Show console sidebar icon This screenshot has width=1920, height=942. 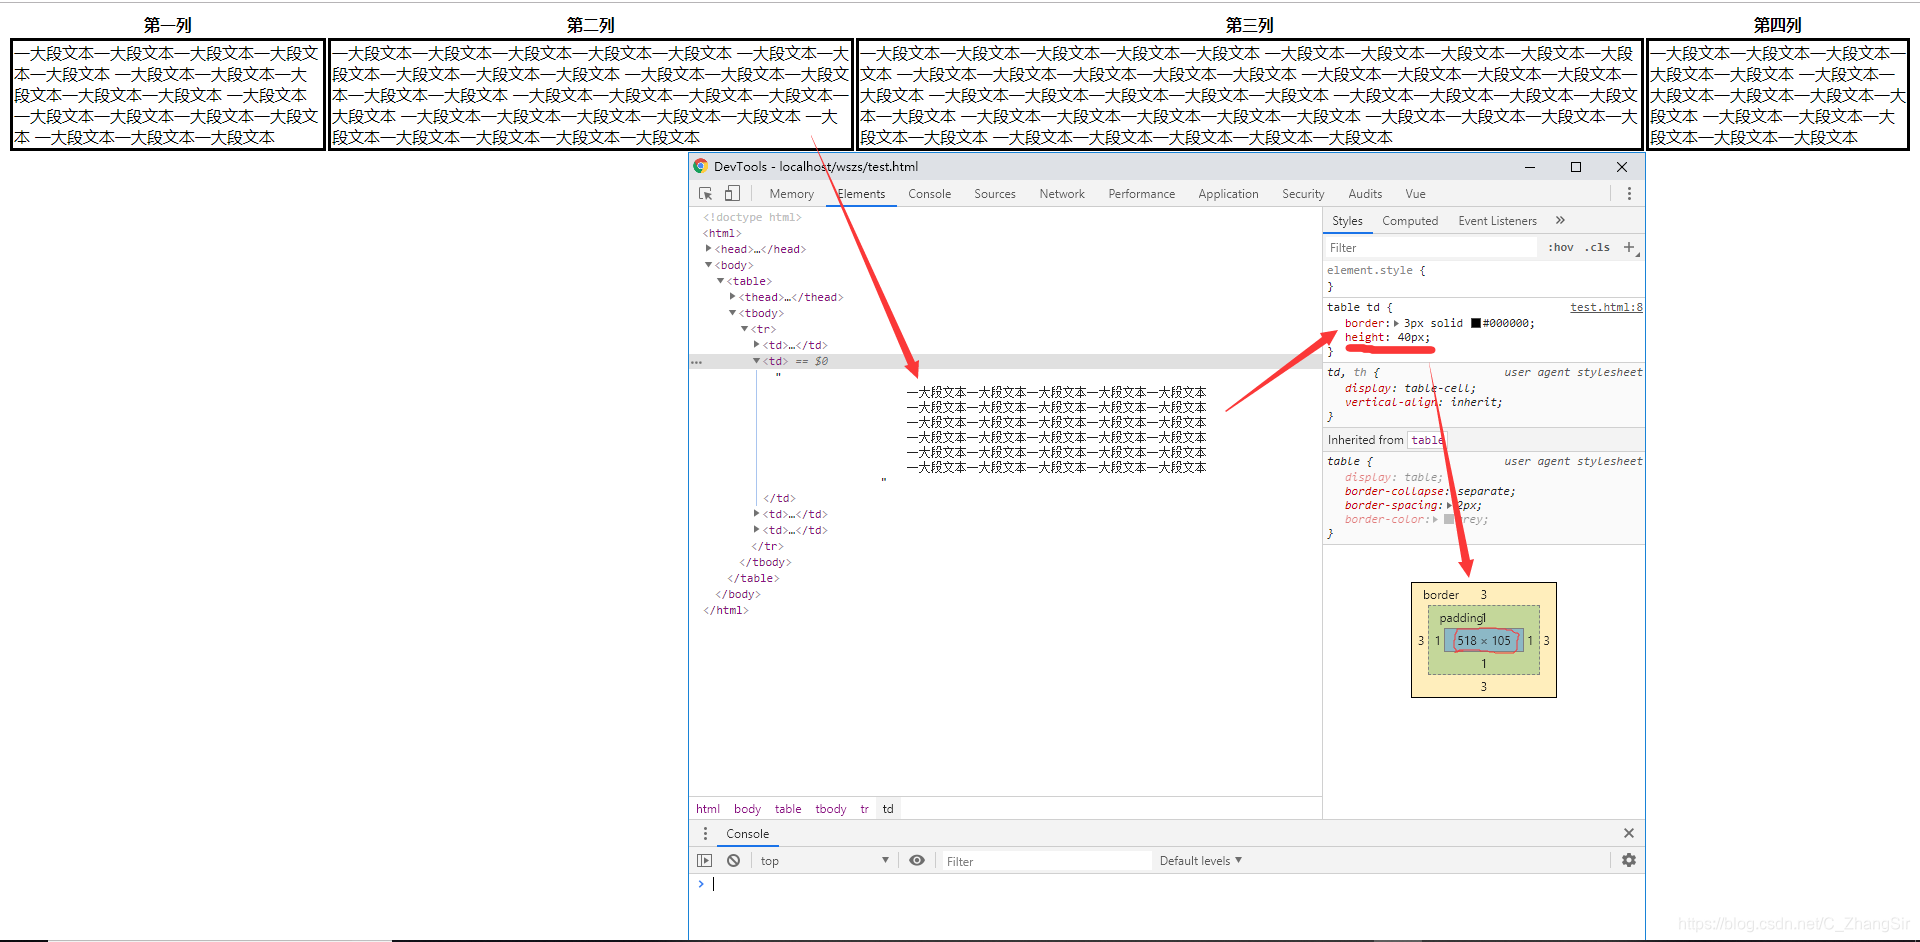705,860
